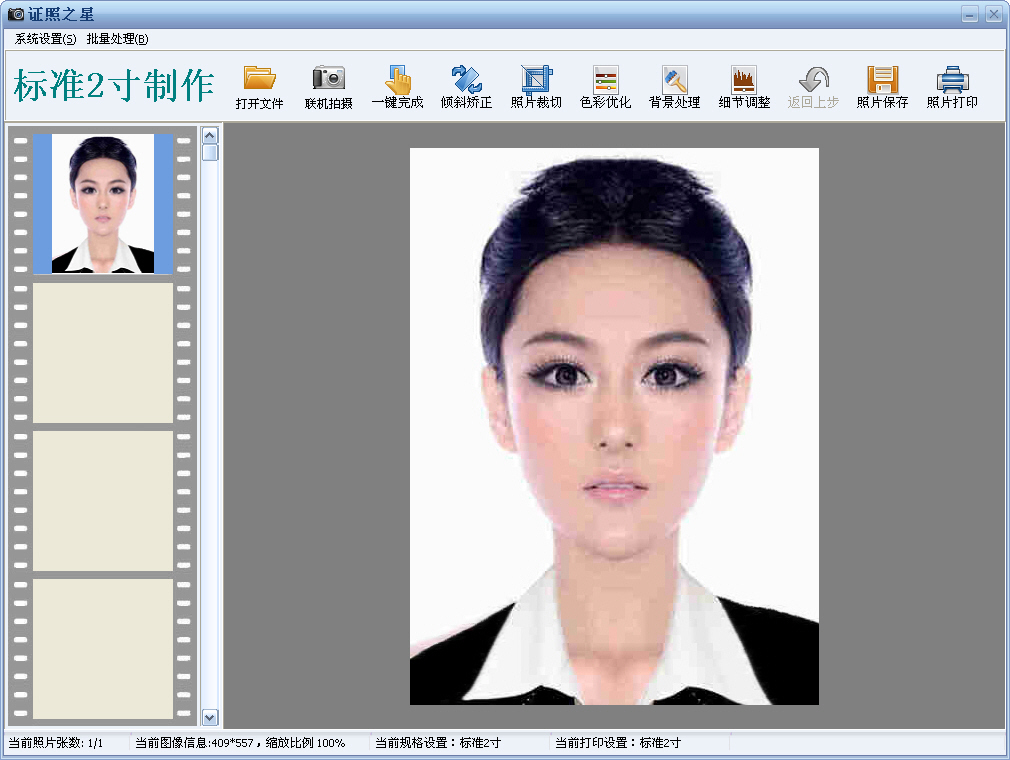
Task: Save the photo with 照片保存 icon
Action: (x=882, y=80)
